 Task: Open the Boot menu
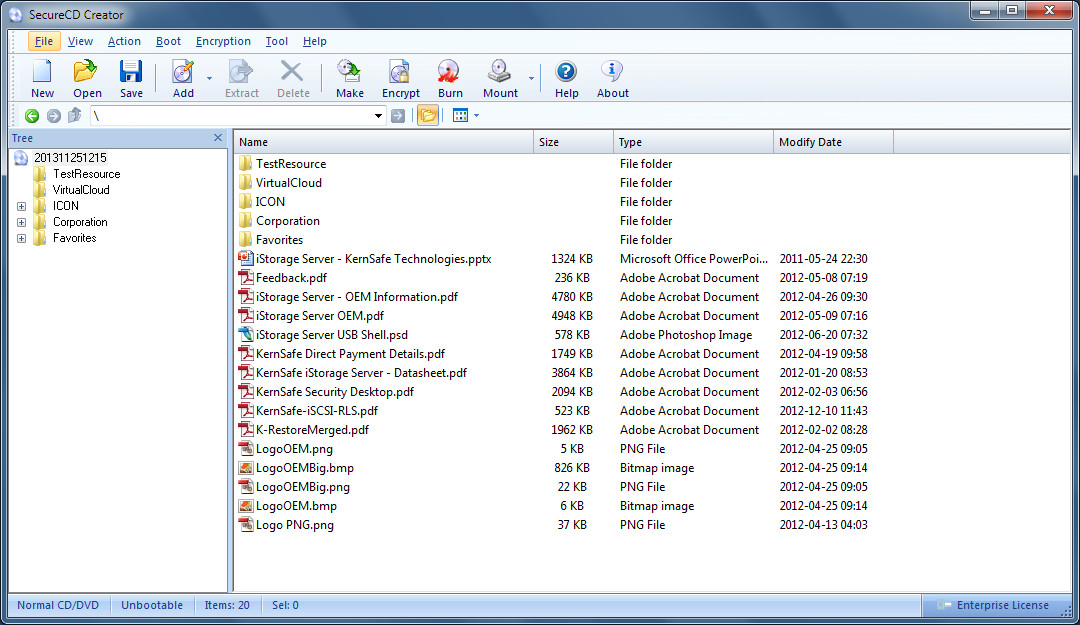168,41
